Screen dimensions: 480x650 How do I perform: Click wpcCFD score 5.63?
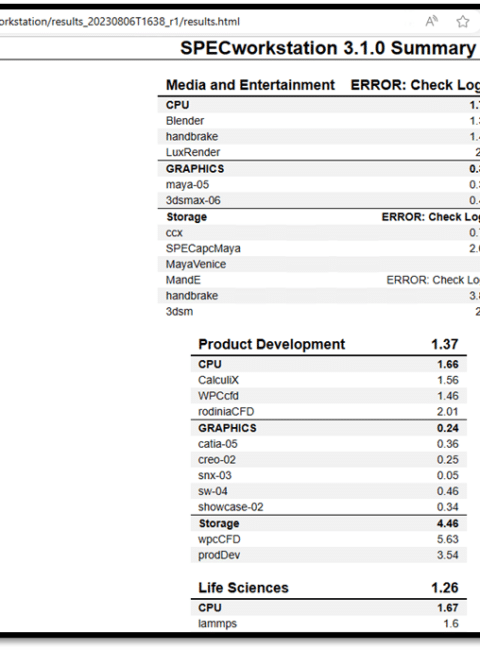[448, 539]
